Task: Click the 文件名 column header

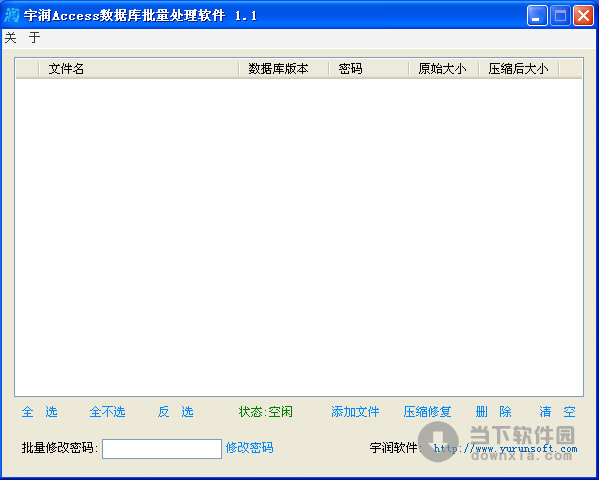Action: click(x=139, y=69)
